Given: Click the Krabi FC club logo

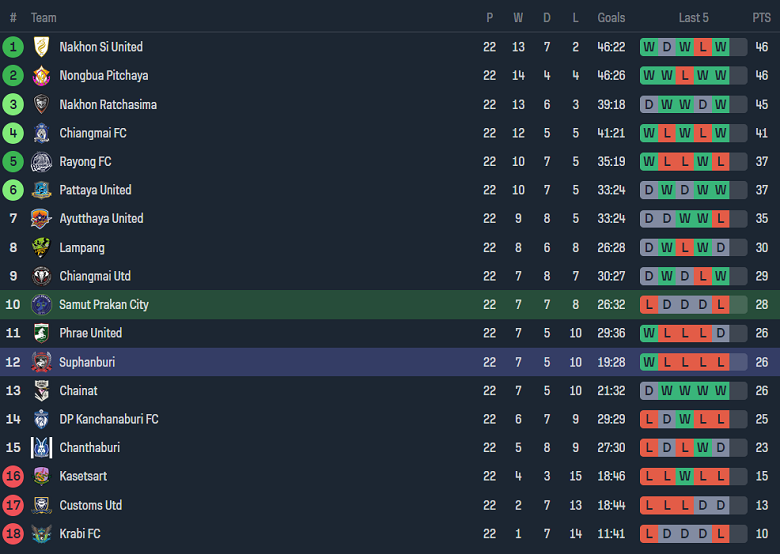Looking at the screenshot, I should coord(41,534).
